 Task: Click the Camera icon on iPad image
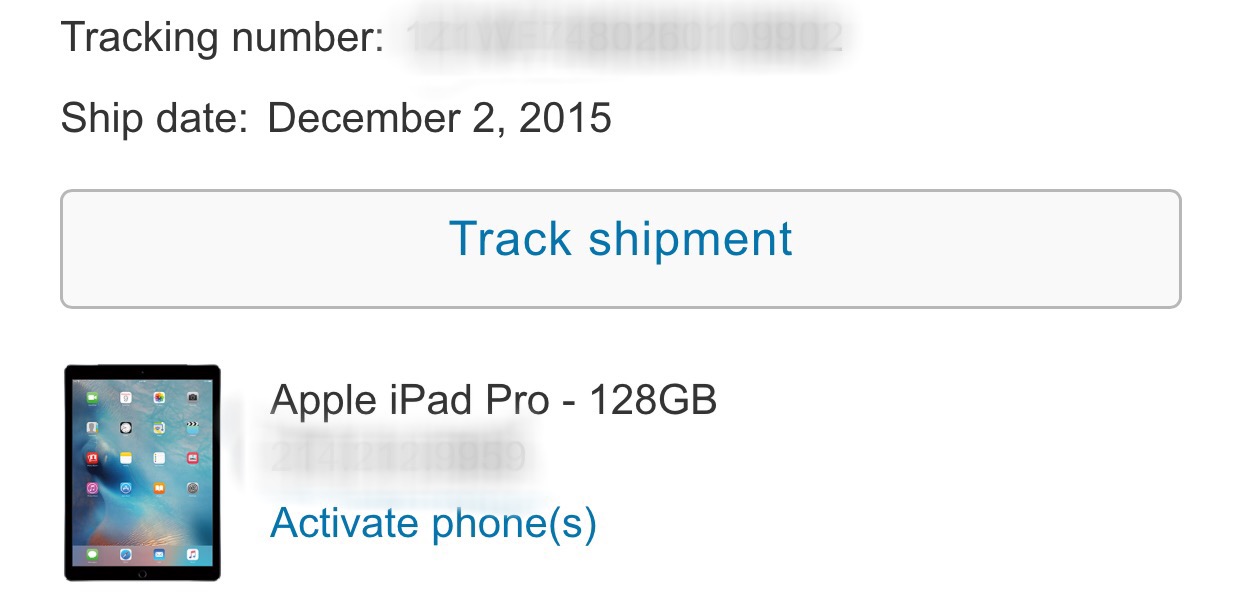pos(193,397)
